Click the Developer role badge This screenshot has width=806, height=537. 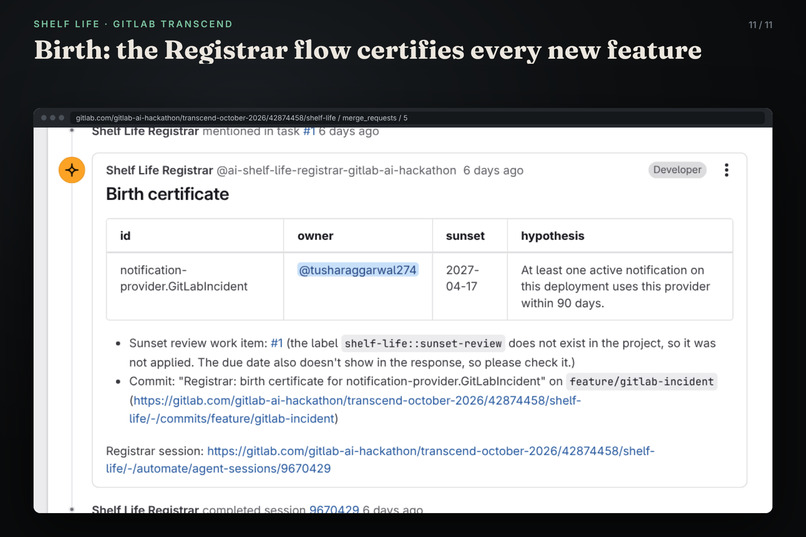pos(677,170)
